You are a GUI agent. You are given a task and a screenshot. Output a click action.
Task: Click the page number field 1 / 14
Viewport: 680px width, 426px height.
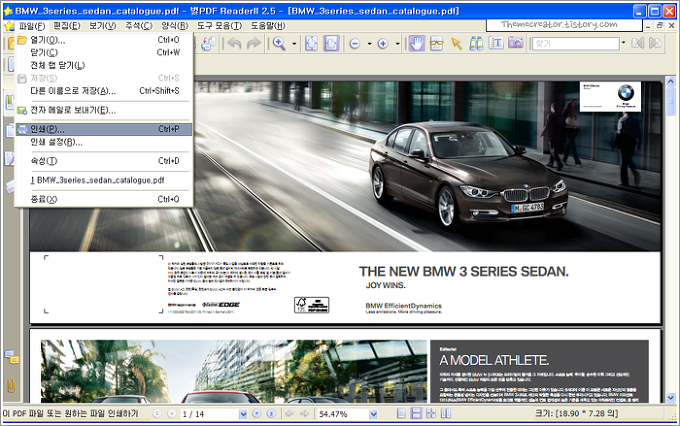click(x=209, y=414)
